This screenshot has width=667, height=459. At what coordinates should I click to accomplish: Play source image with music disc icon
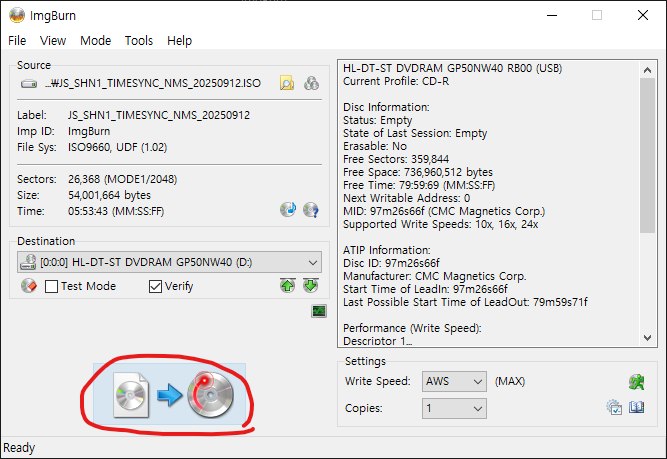click(x=288, y=210)
